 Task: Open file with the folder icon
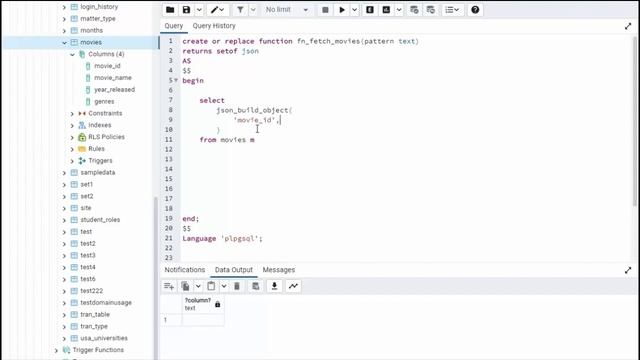click(170, 10)
